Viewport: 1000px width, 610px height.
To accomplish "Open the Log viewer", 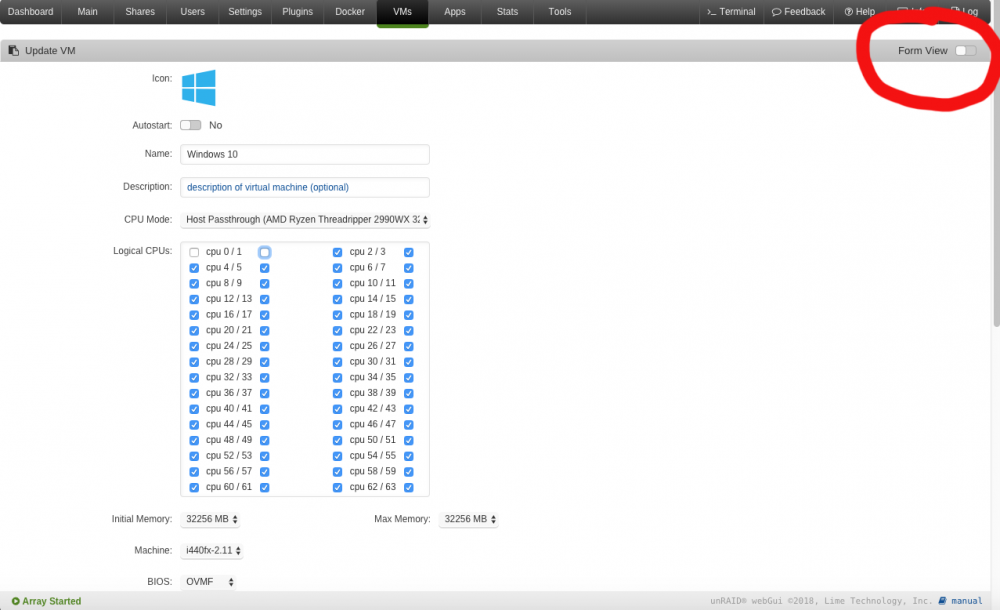I will click(964, 11).
